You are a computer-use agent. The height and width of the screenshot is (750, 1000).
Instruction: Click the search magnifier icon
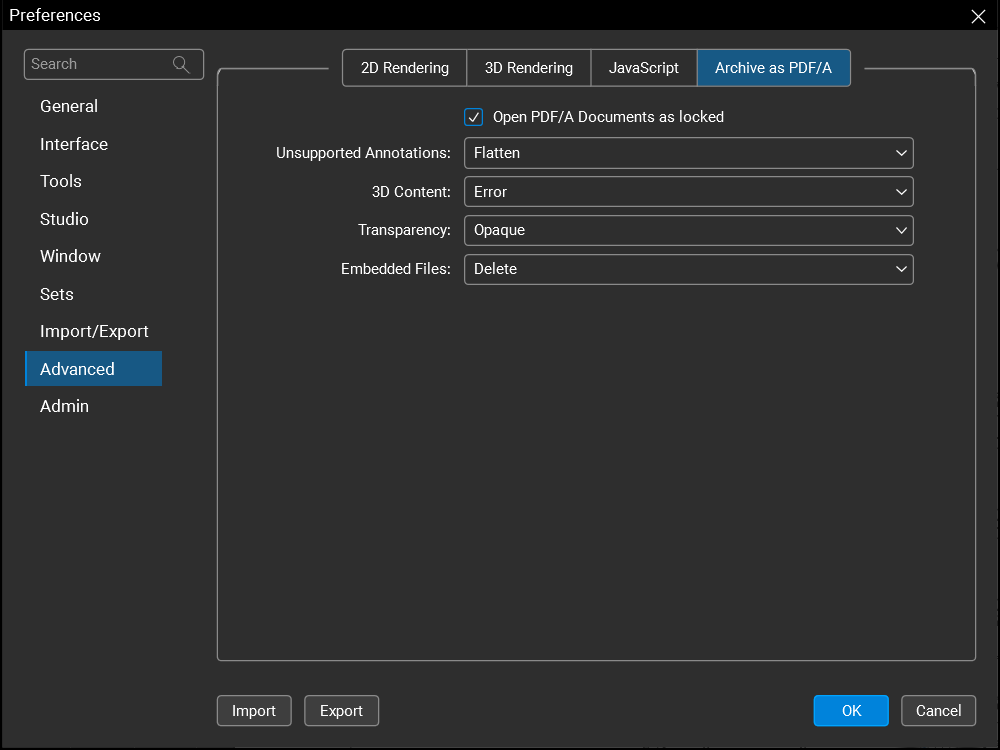click(x=181, y=64)
